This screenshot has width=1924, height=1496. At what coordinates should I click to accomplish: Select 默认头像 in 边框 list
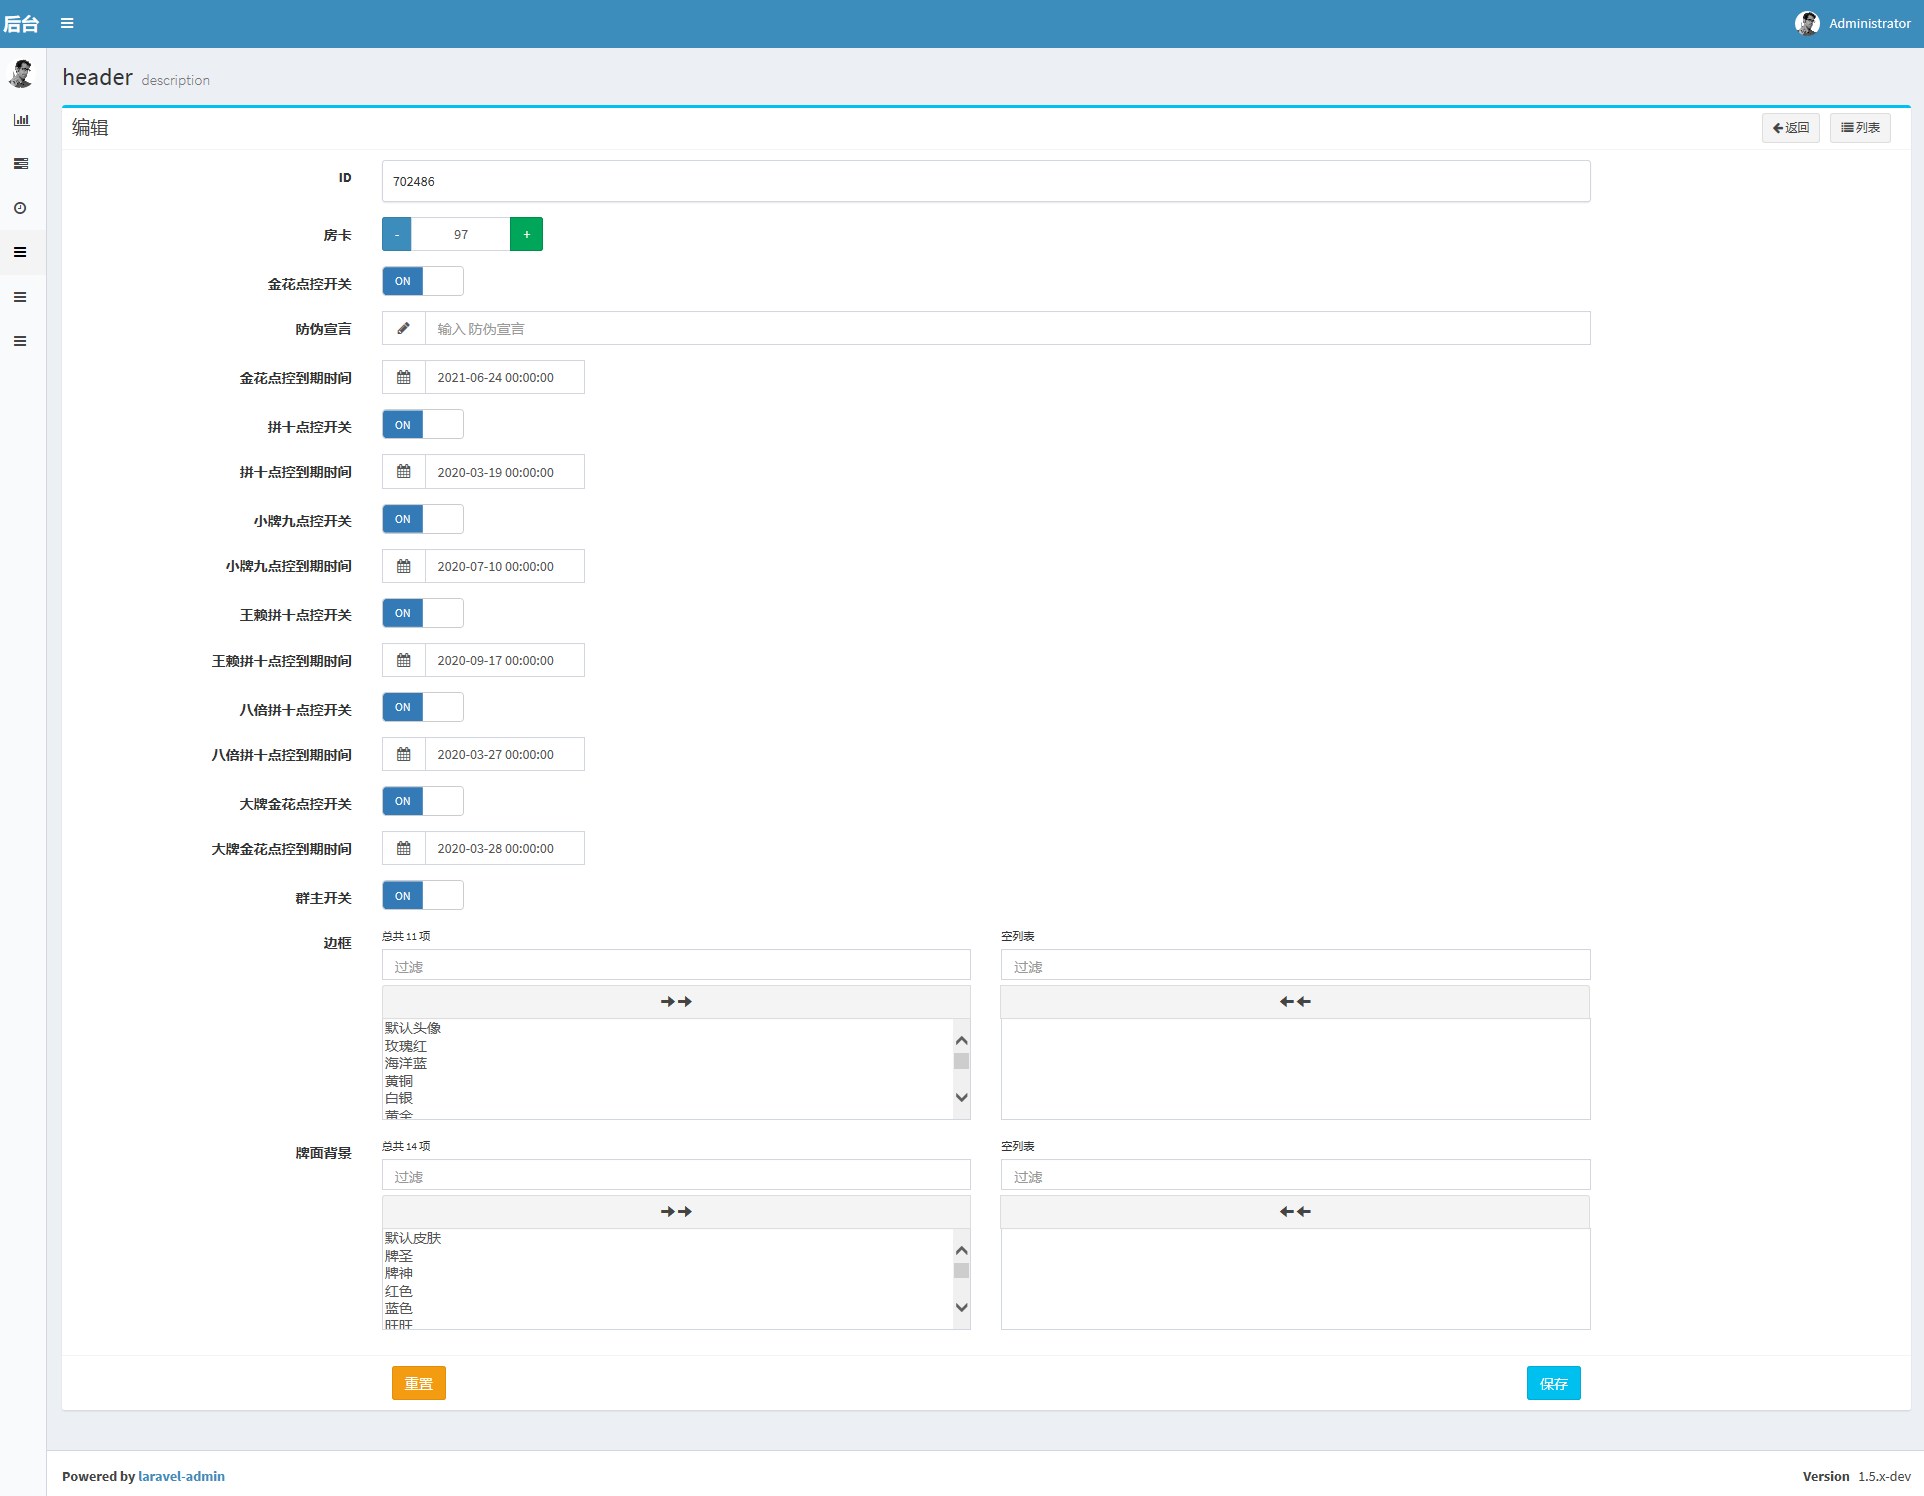[x=668, y=1028]
